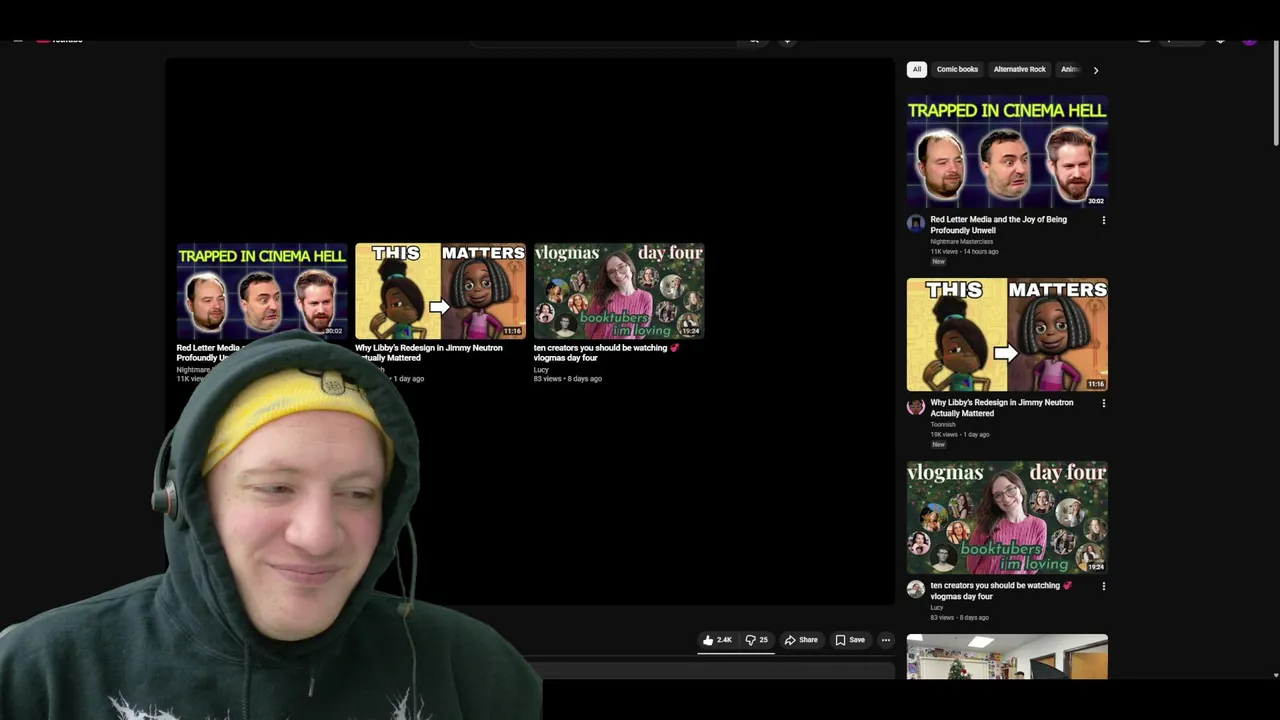Open the Share dialog

click(x=801, y=640)
